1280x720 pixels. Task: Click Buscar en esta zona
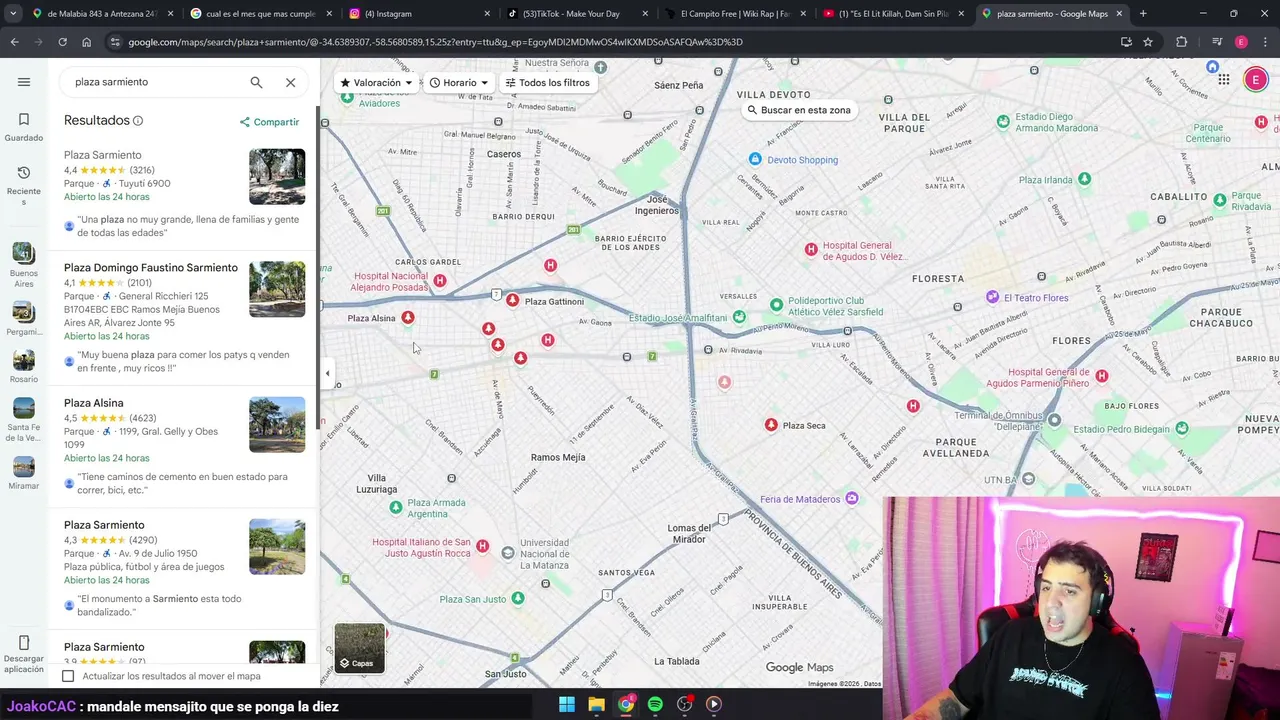pos(798,110)
